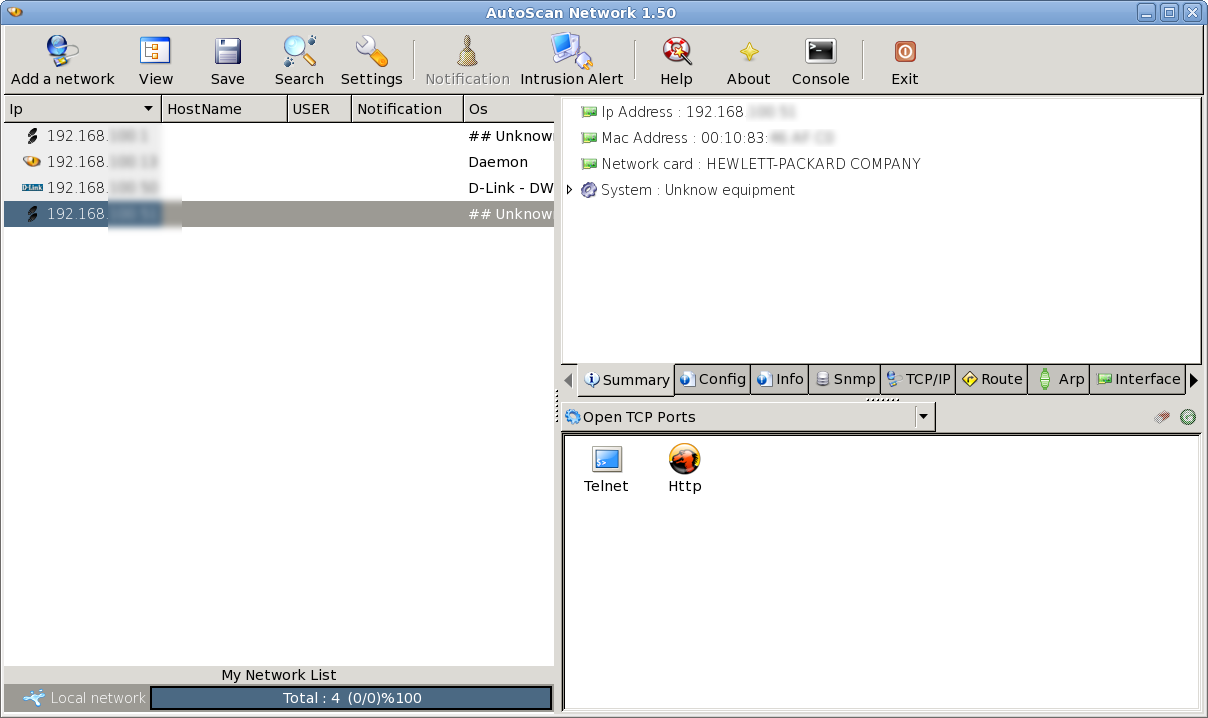The width and height of the screenshot is (1208, 718).
Task: Click the Save floppy disk icon
Action: coord(227,51)
